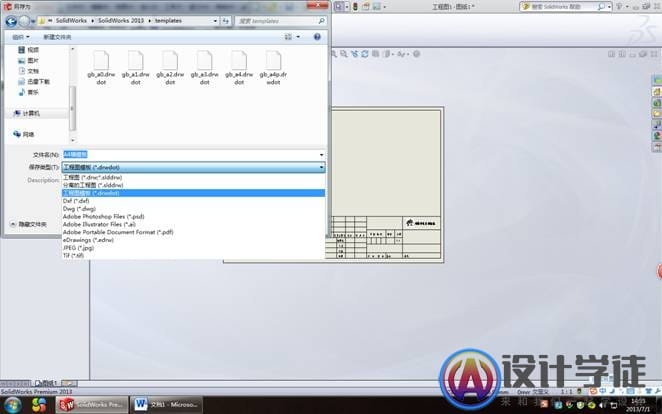This screenshot has width=662, height=414.
Task: Choose 分离的工程图 (*.slddrw) file type
Action: (193, 185)
